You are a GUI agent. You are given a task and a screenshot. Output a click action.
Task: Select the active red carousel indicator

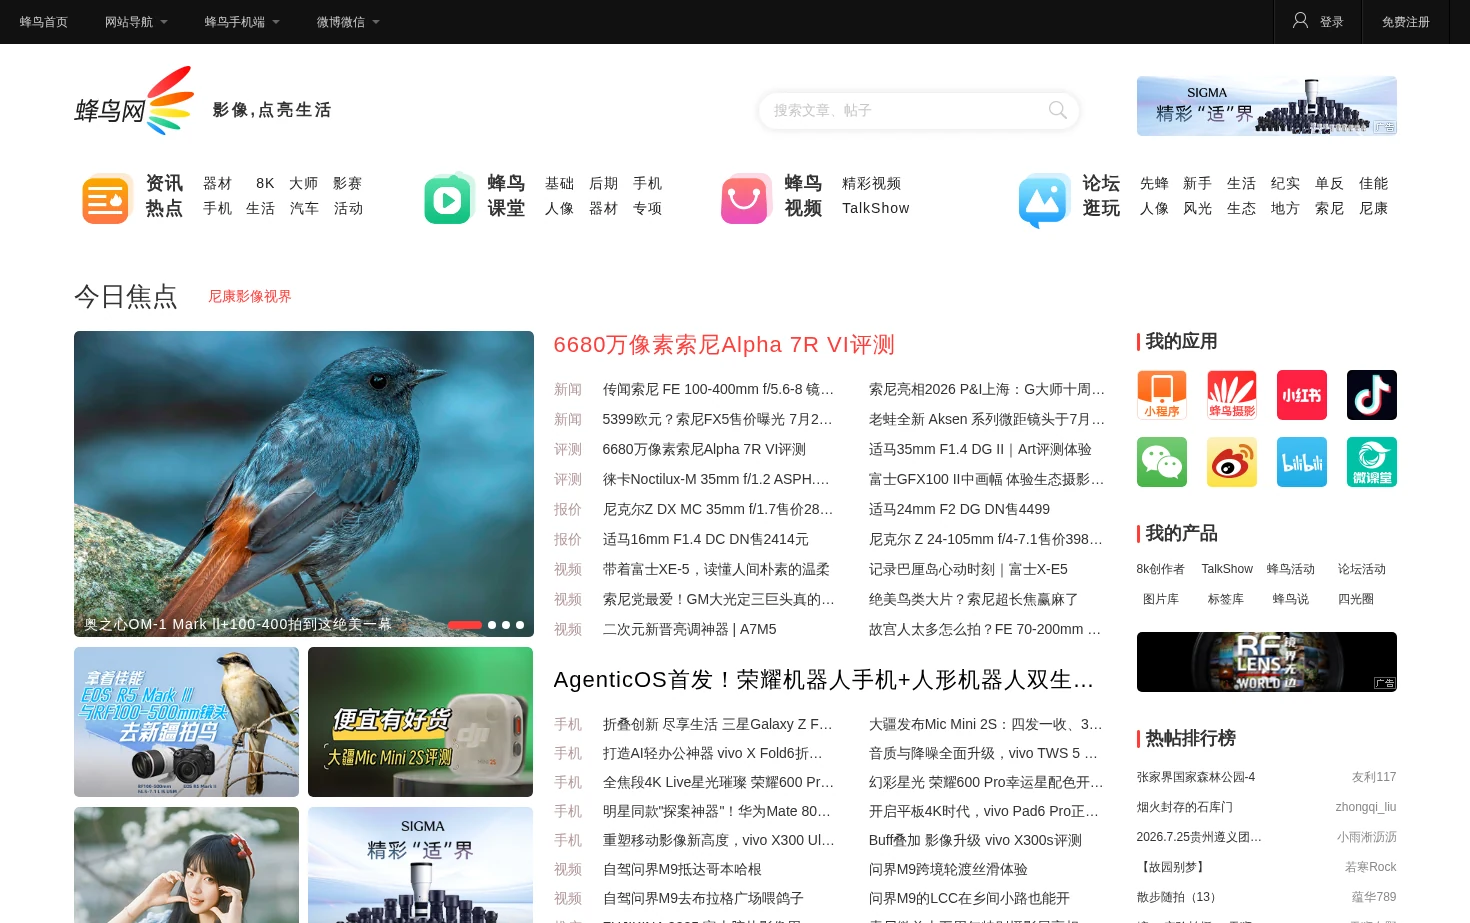coord(464,625)
